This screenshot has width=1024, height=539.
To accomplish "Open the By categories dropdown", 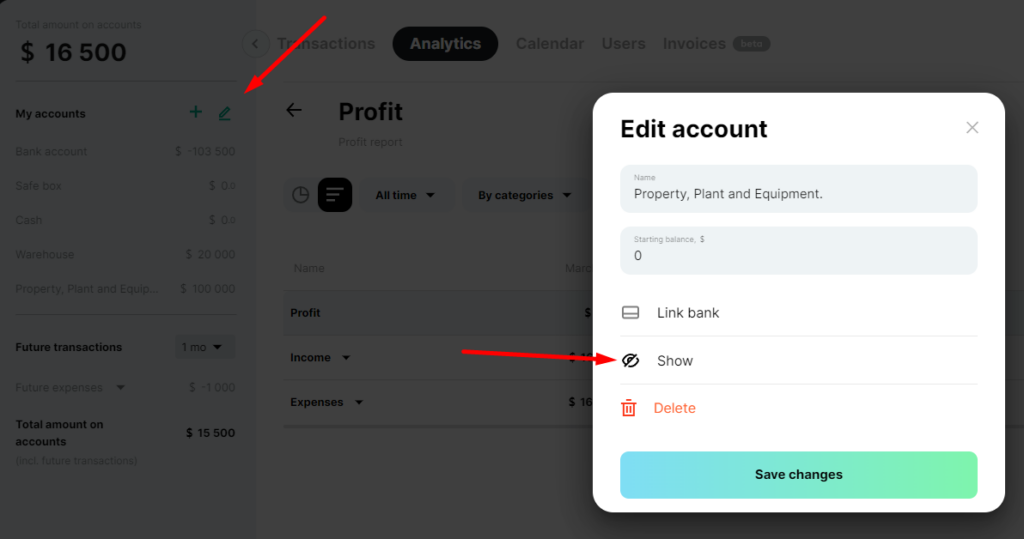I will click(x=524, y=195).
